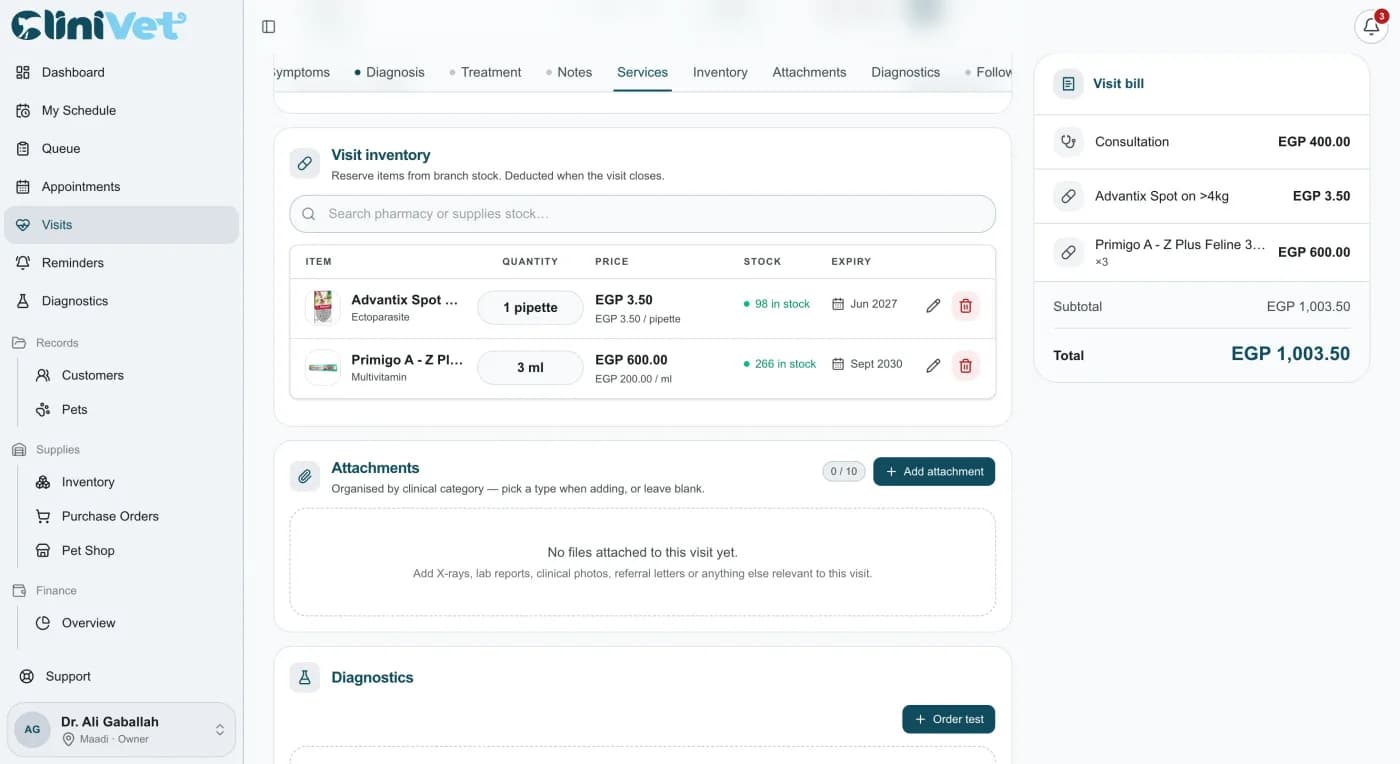The height and width of the screenshot is (764, 1400).
Task: Click the Consultation stethoscope icon in bill
Action: click(1068, 142)
